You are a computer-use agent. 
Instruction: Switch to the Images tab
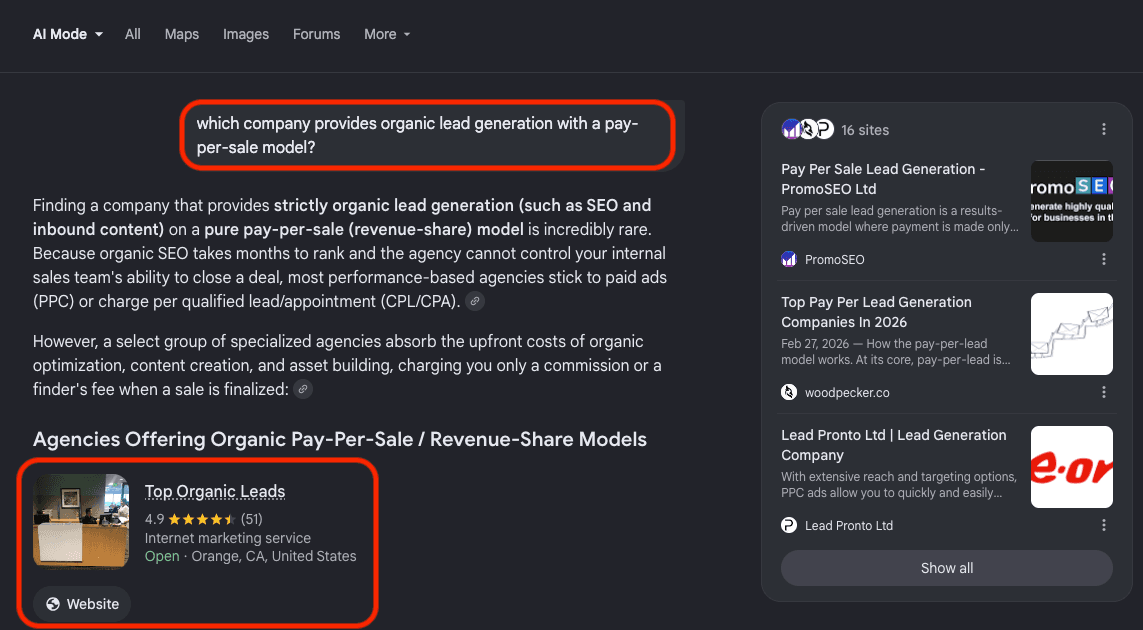(x=246, y=34)
